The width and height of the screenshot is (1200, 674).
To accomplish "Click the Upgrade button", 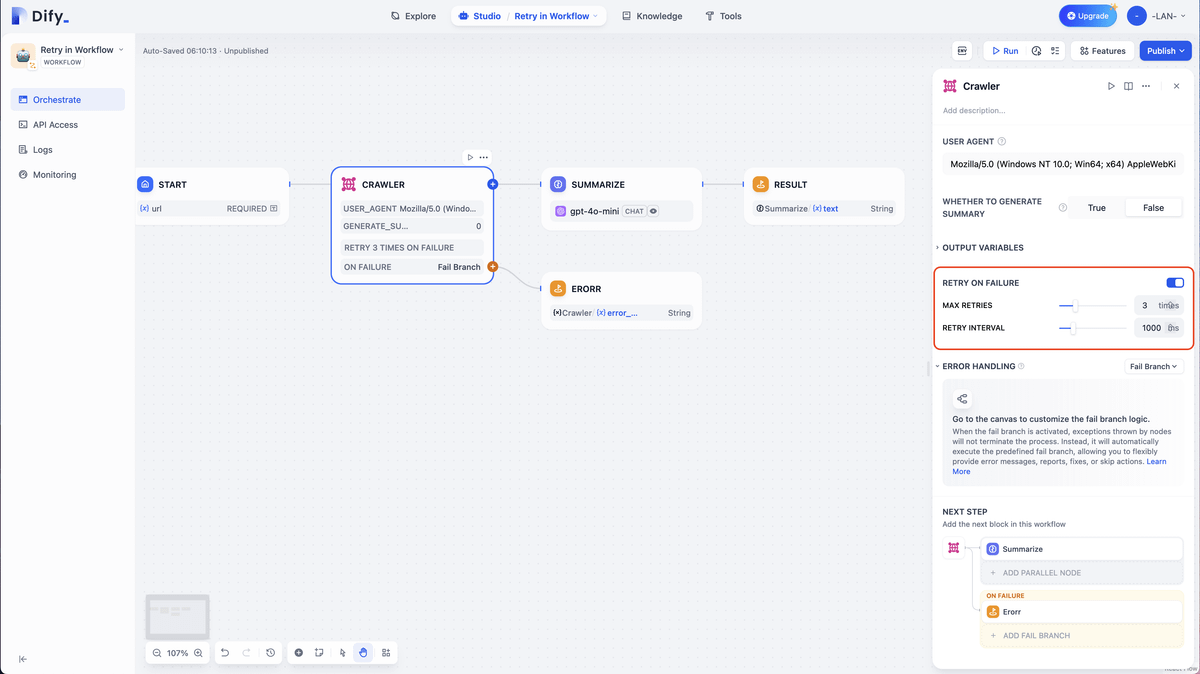I will (x=1087, y=16).
